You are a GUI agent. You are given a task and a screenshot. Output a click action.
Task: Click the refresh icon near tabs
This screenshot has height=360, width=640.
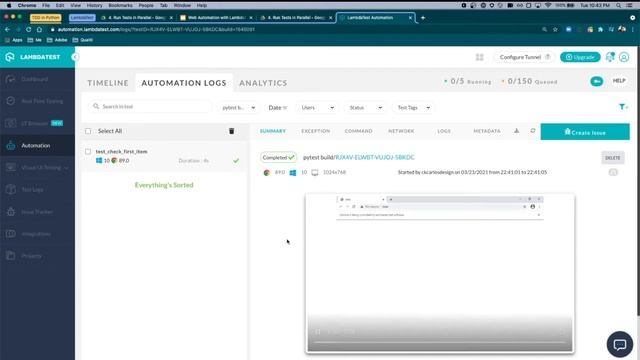[533, 131]
